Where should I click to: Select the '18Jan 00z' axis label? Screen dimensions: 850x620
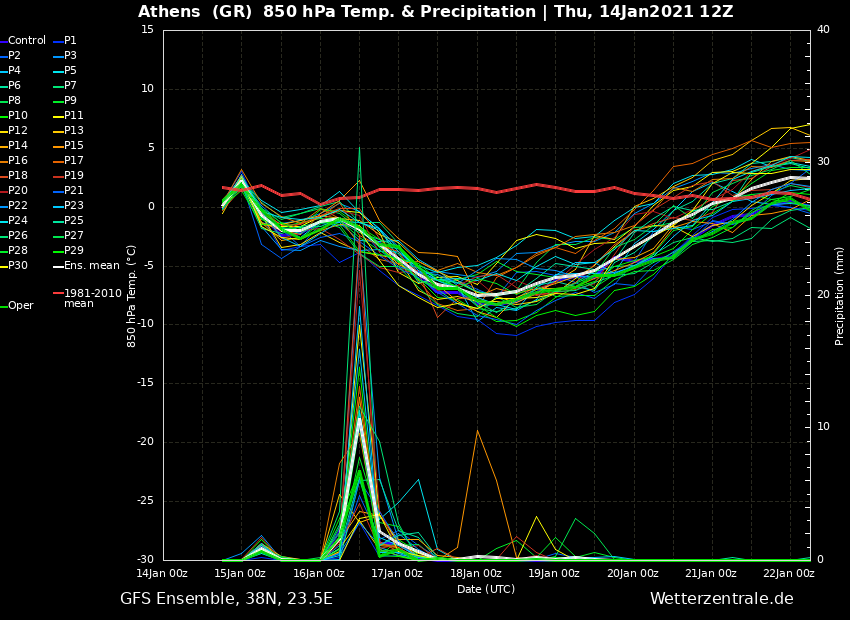[x=475, y=573]
